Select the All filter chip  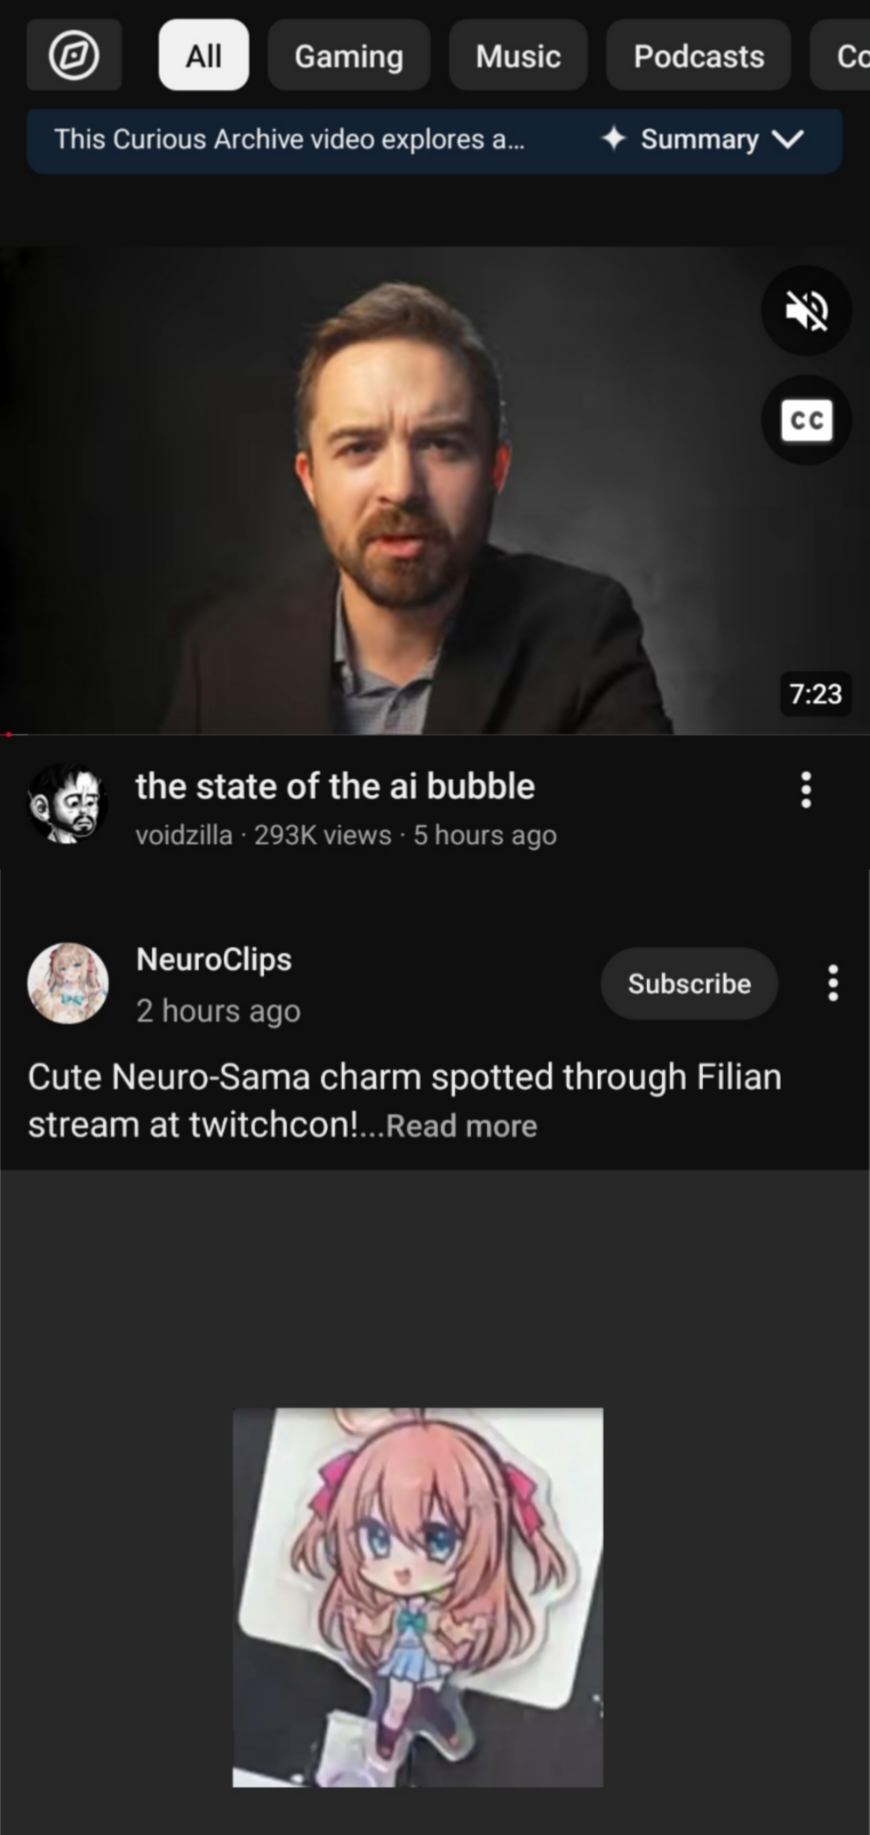(203, 55)
